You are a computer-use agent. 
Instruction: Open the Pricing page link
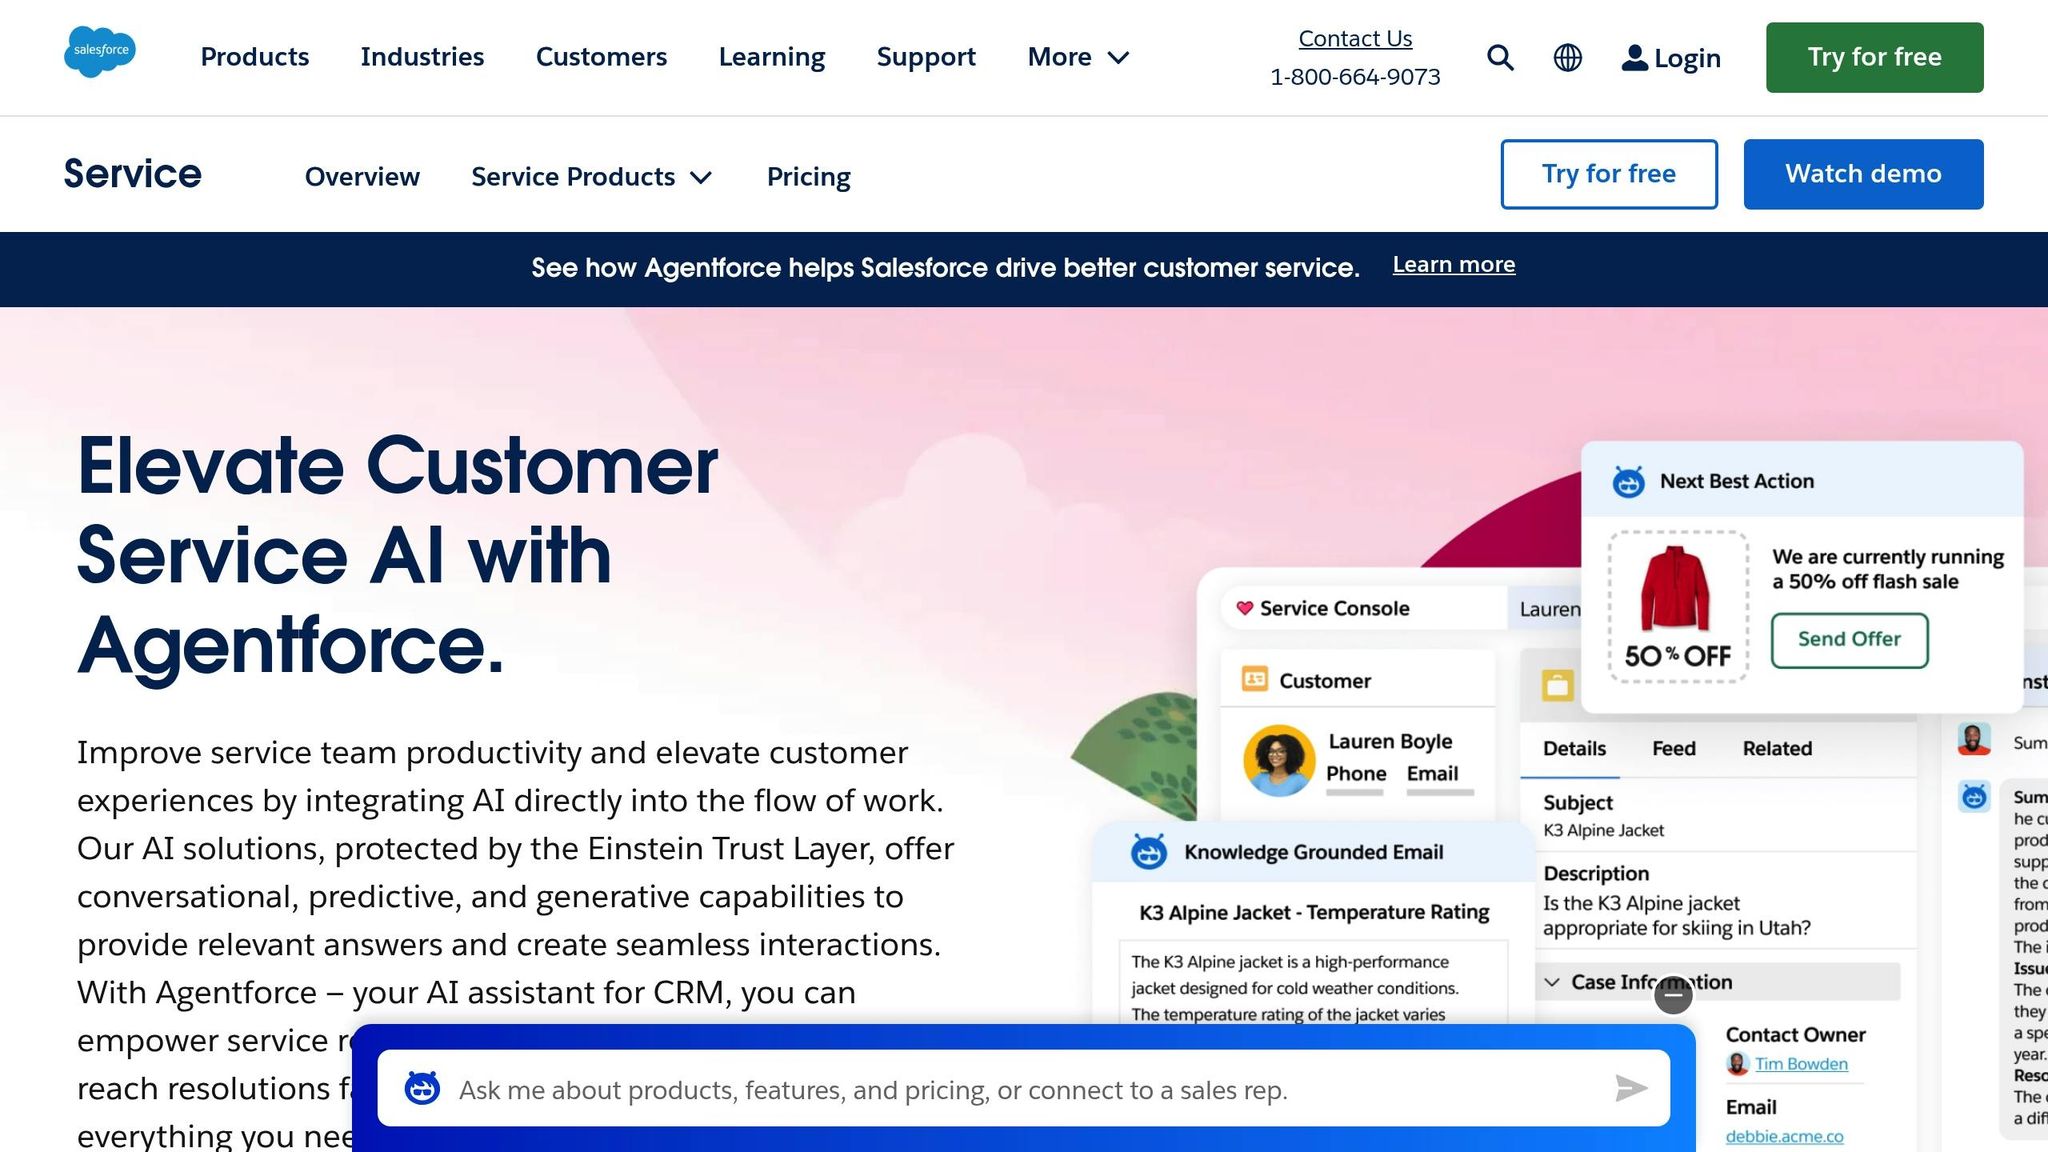pyautogui.click(x=808, y=177)
